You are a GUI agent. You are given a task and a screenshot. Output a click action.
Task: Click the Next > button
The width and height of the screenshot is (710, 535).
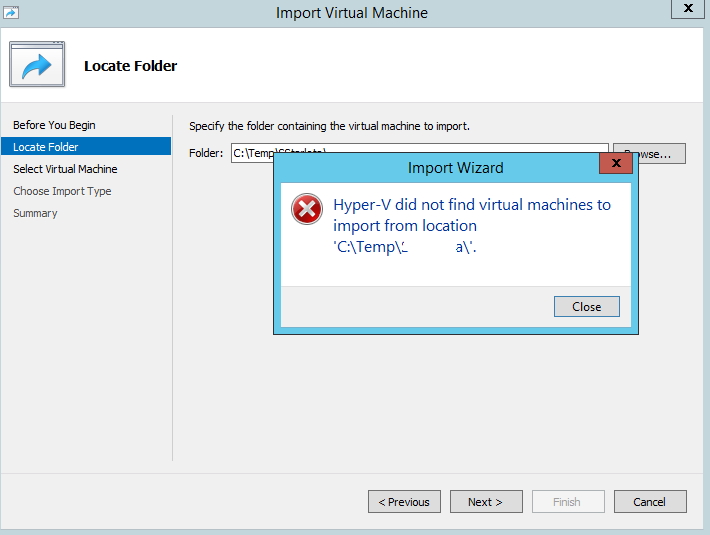tap(486, 502)
